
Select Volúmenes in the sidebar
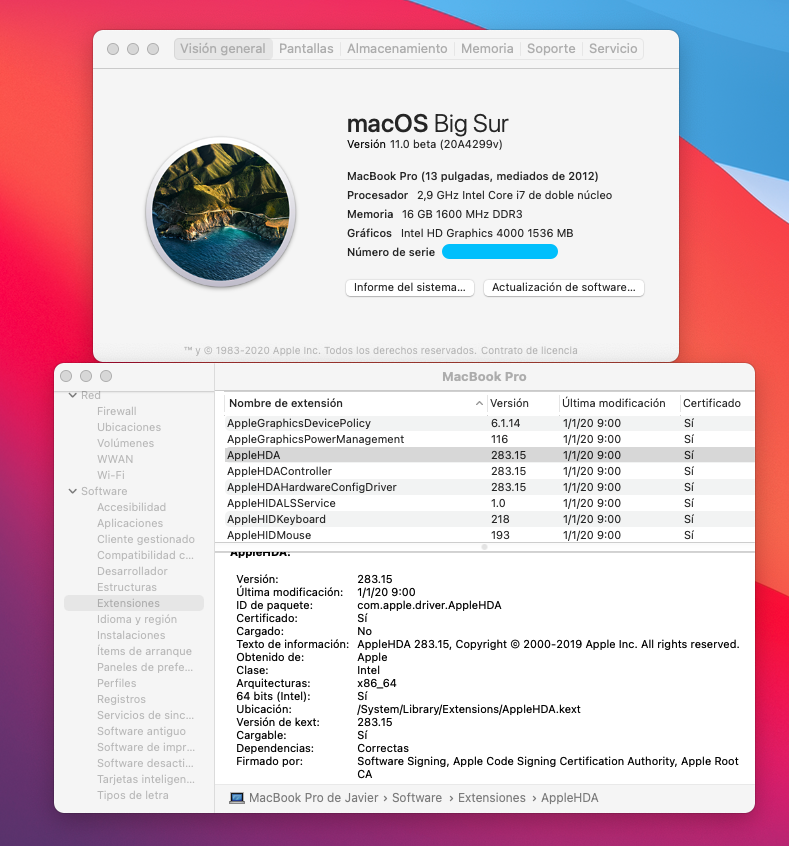pos(125,443)
